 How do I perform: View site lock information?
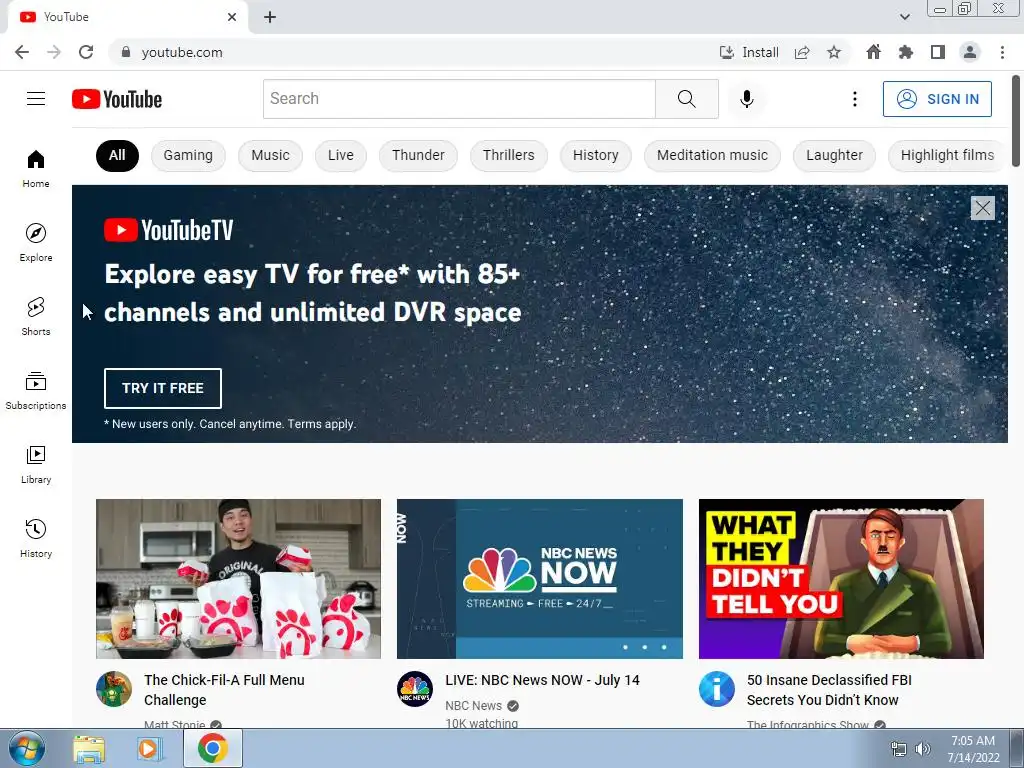(x=126, y=52)
